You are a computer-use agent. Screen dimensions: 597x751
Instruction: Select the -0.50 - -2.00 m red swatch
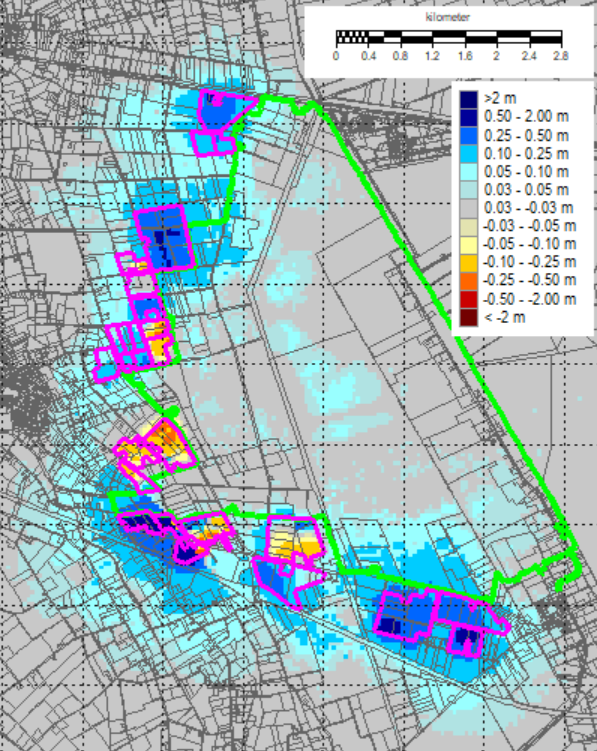[469, 299]
